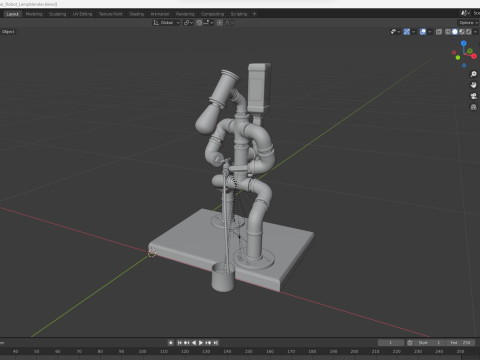Switch perspective/orthographic with the grid icon
This screenshot has width=480, height=360.
click(x=473, y=107)
